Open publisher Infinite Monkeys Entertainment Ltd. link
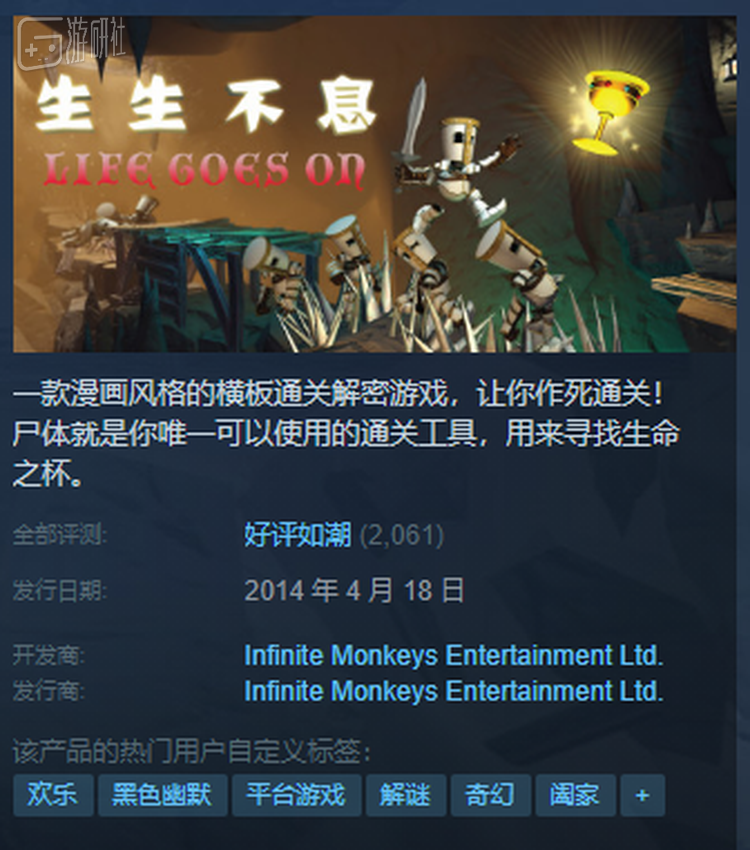 [x=454, y=691]
